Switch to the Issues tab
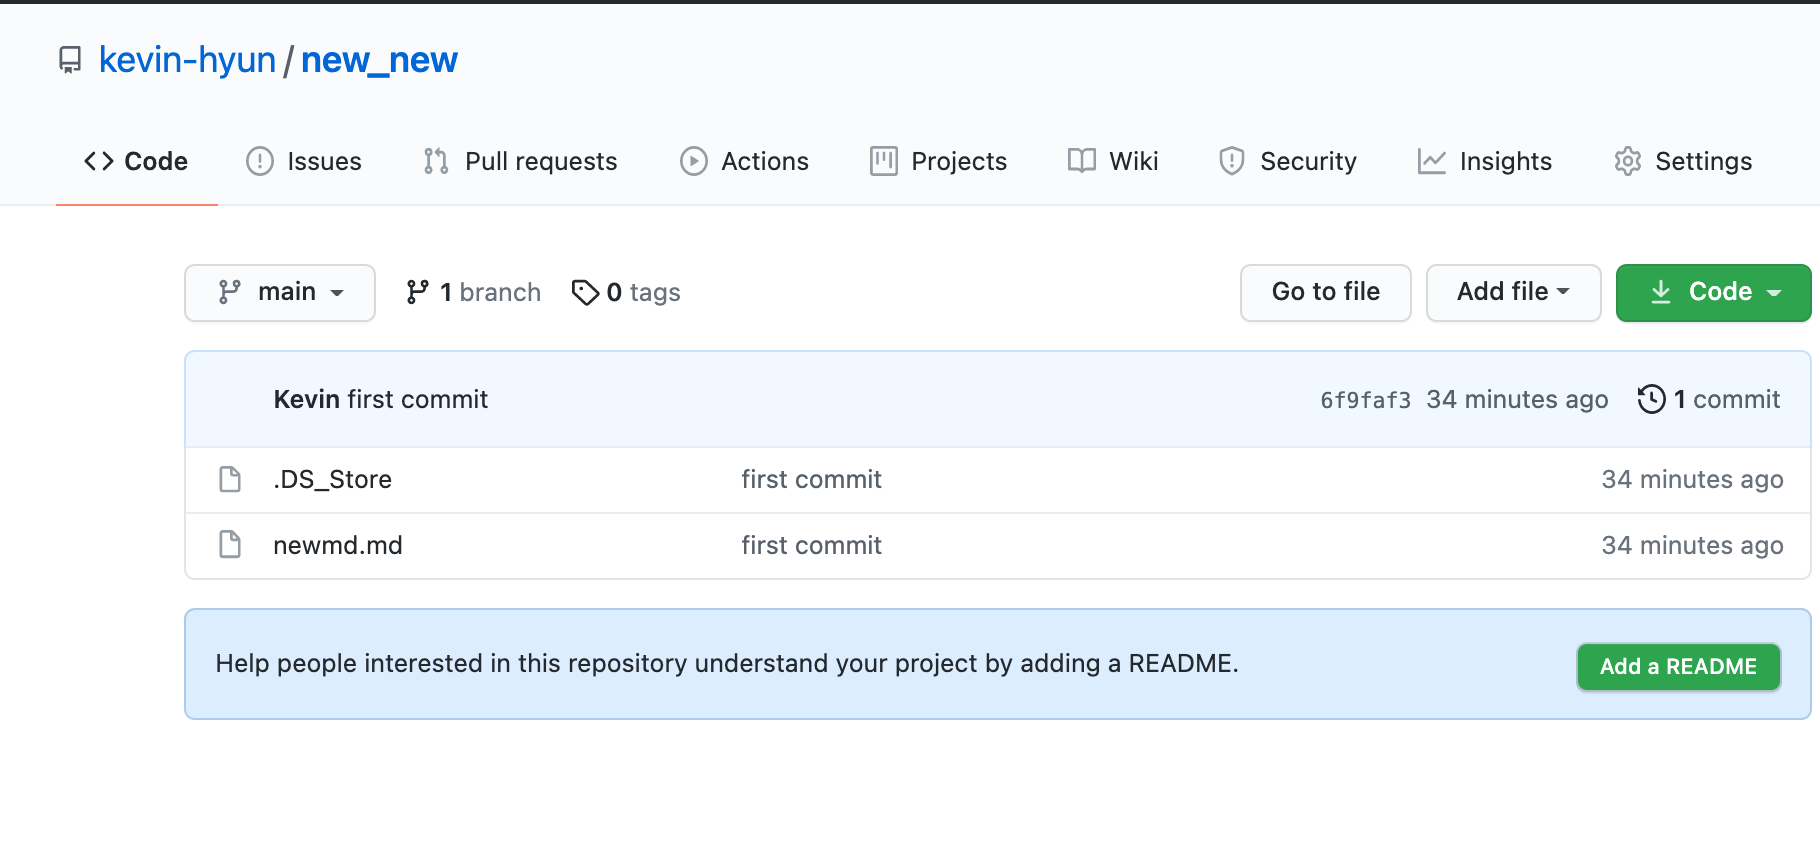The image size is (1820, 846). click(x=304, y=161)
